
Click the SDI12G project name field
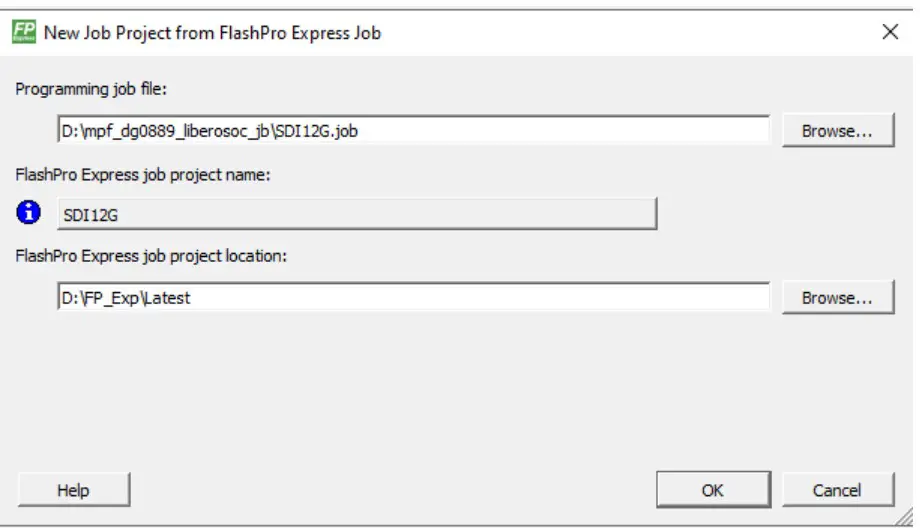[x=356, y=214]
